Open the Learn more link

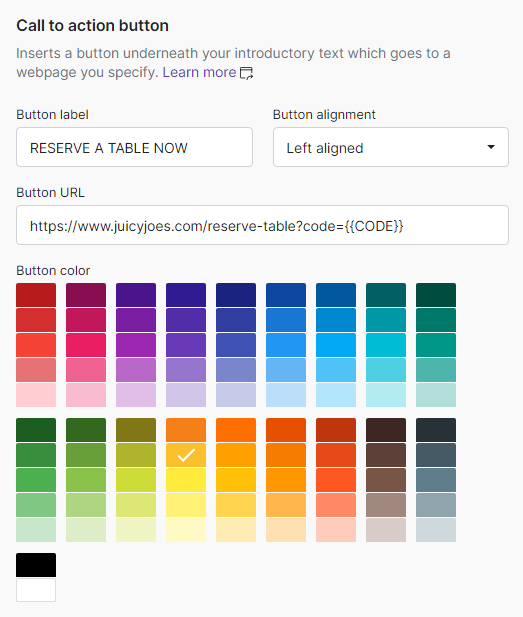coord(199,72)
